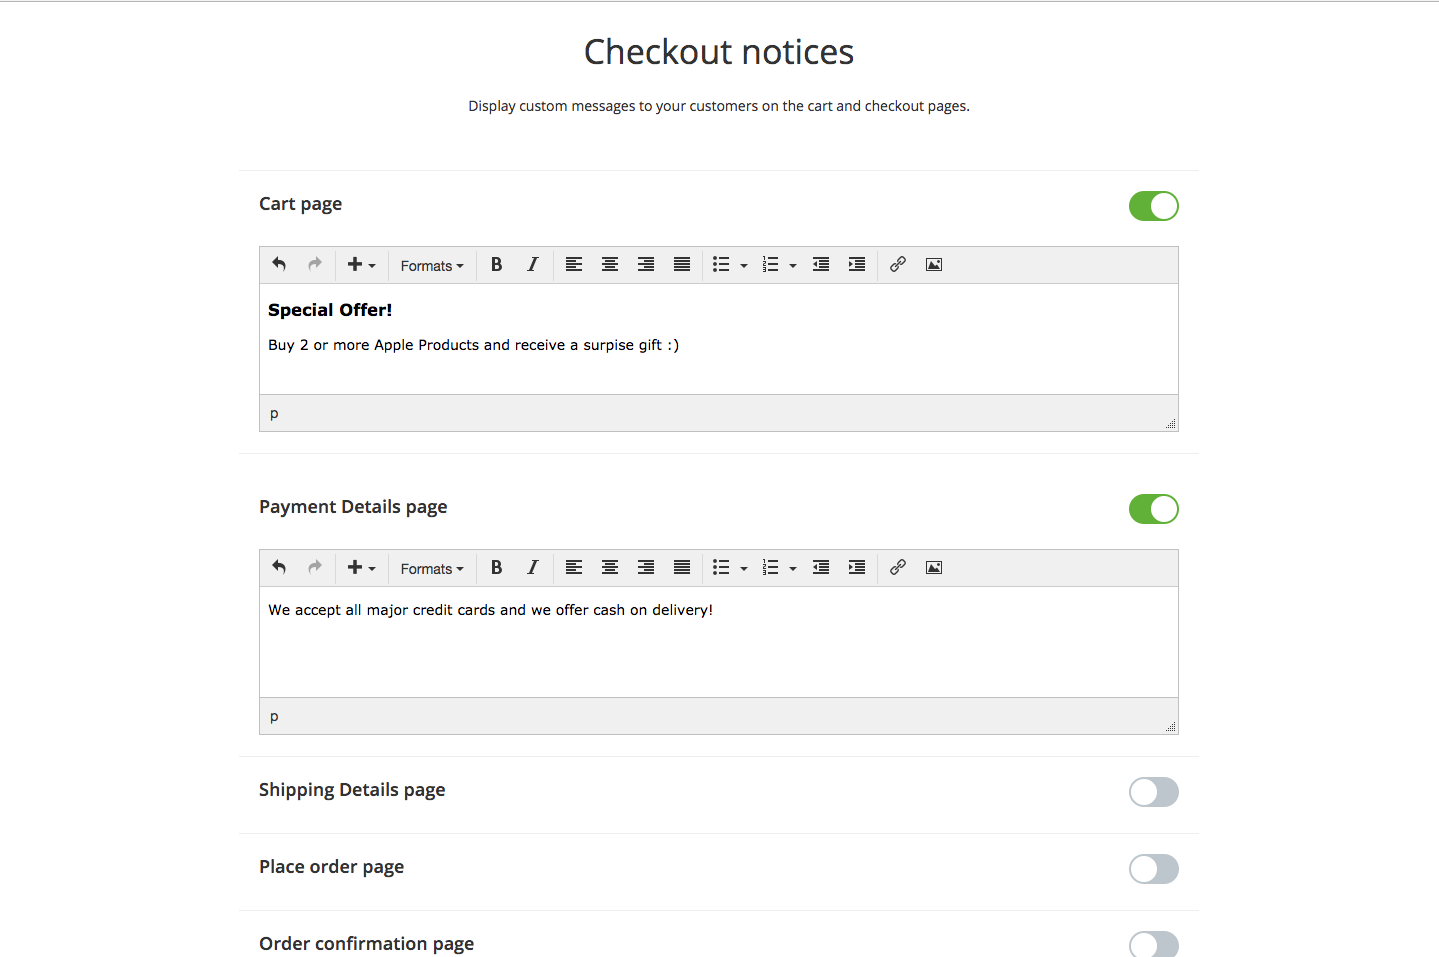Center align text in Cart page editor

pyautogui.click(x=610, y=265)
